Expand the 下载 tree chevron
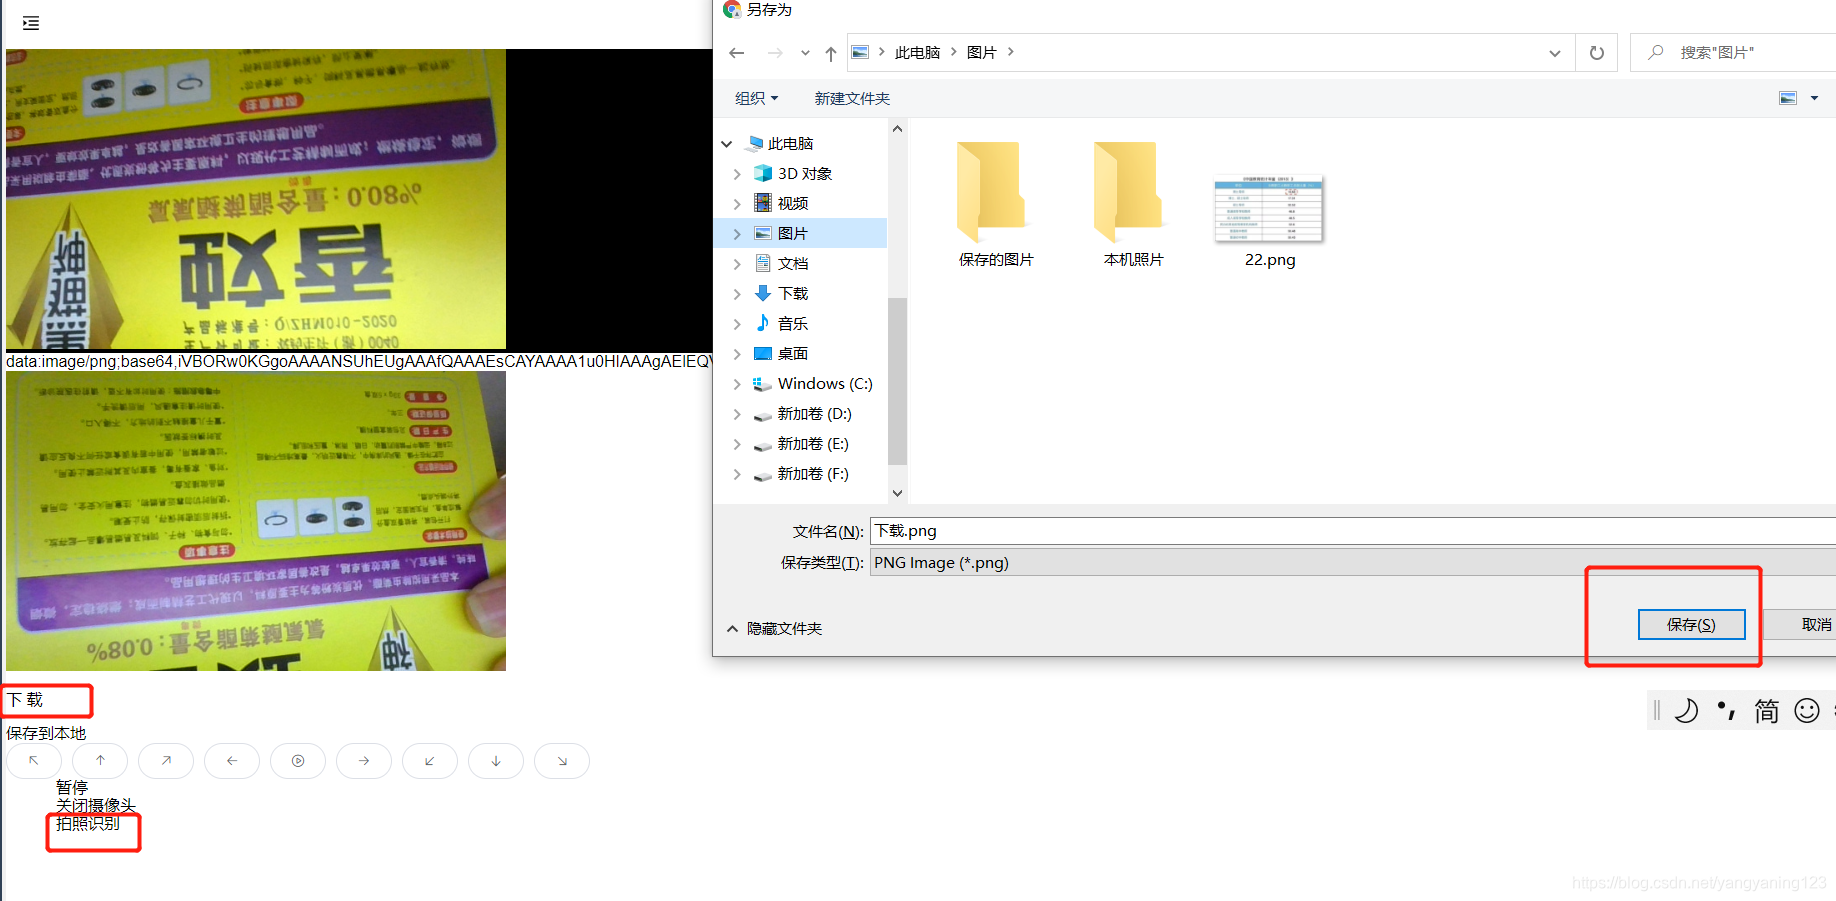 (737, 294)
